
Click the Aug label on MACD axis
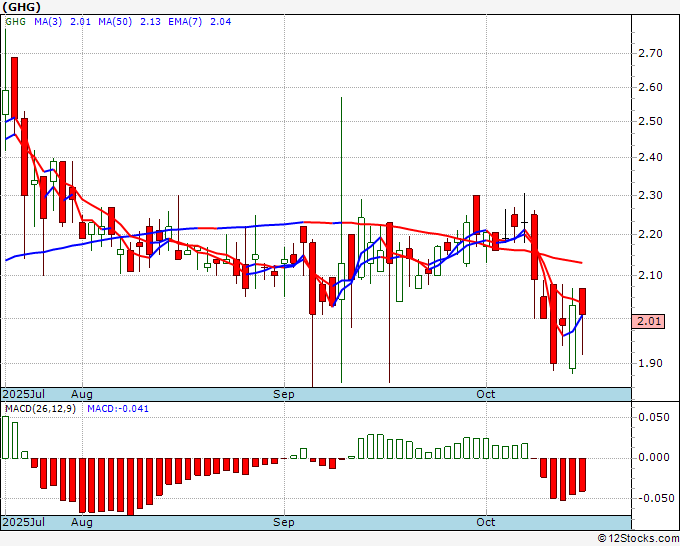pos(82,522)
